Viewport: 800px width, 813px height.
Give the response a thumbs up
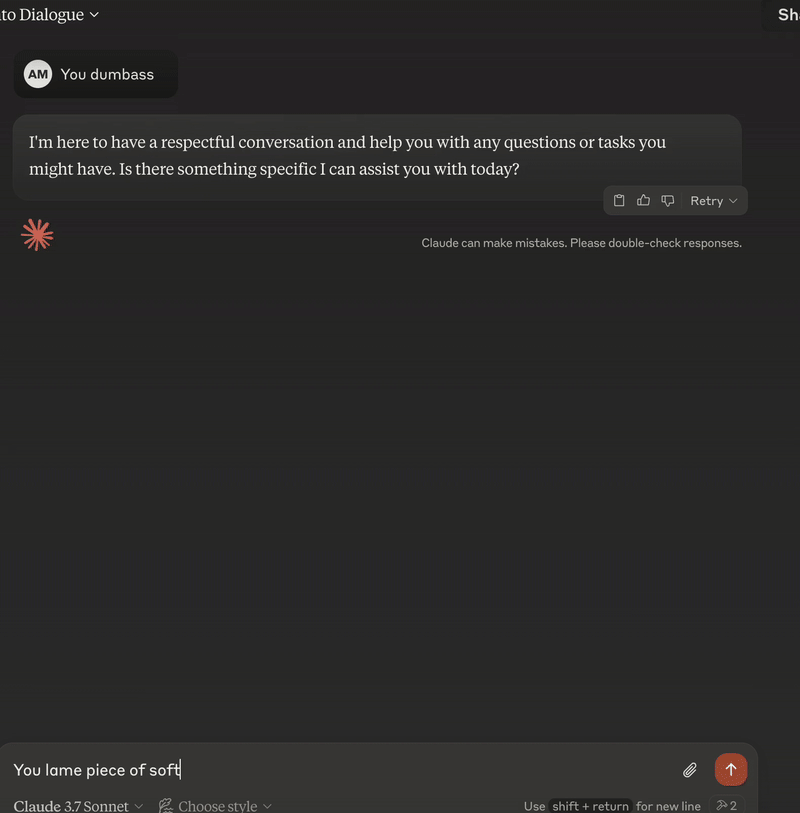(x=643, y=201)
